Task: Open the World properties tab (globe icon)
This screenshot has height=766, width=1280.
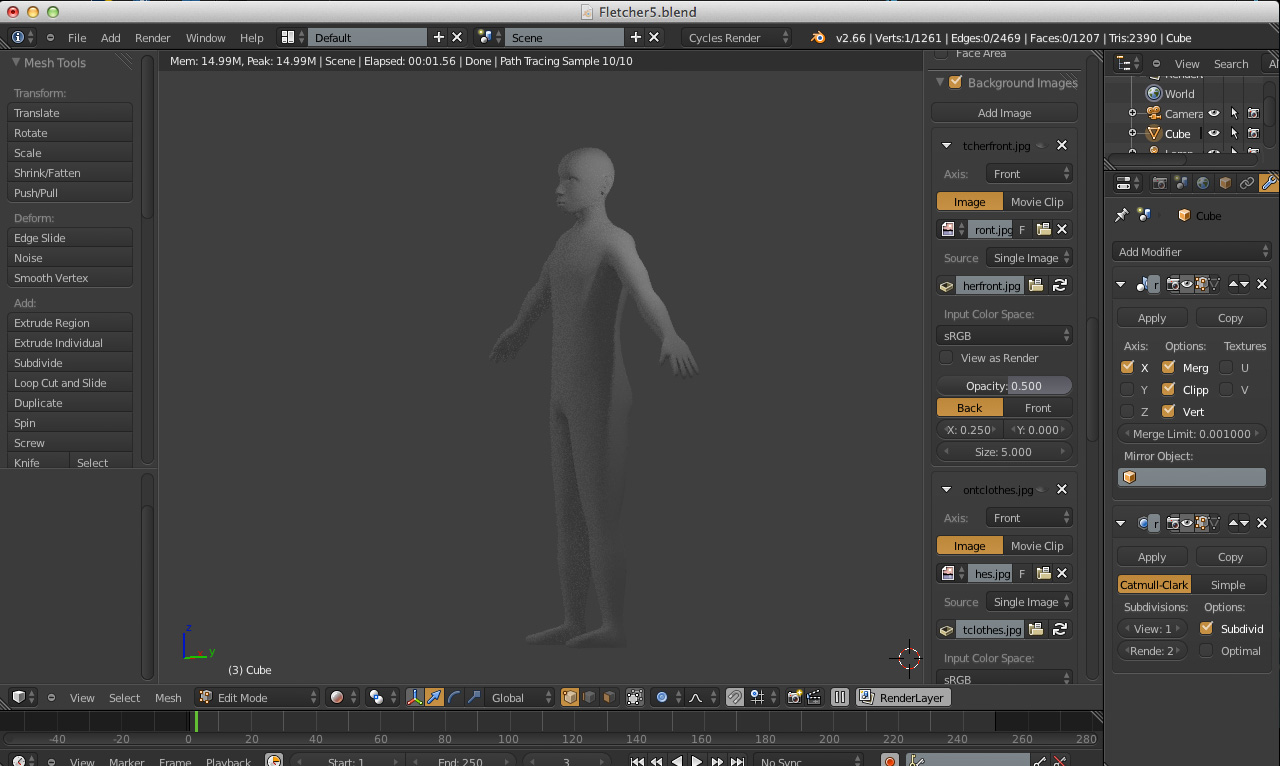Action: coord(1203,183)
